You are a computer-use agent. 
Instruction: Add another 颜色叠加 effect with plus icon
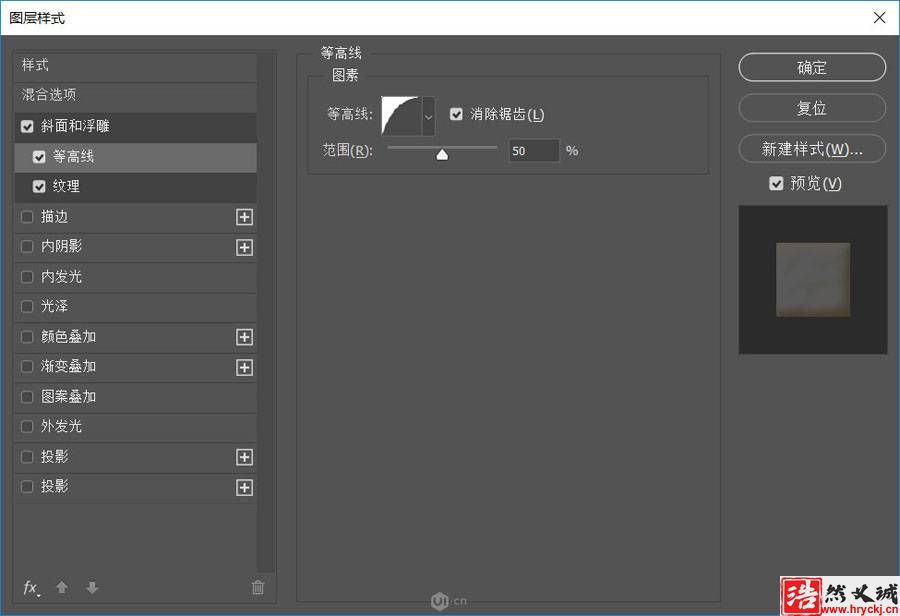click(x=245, y=337)
